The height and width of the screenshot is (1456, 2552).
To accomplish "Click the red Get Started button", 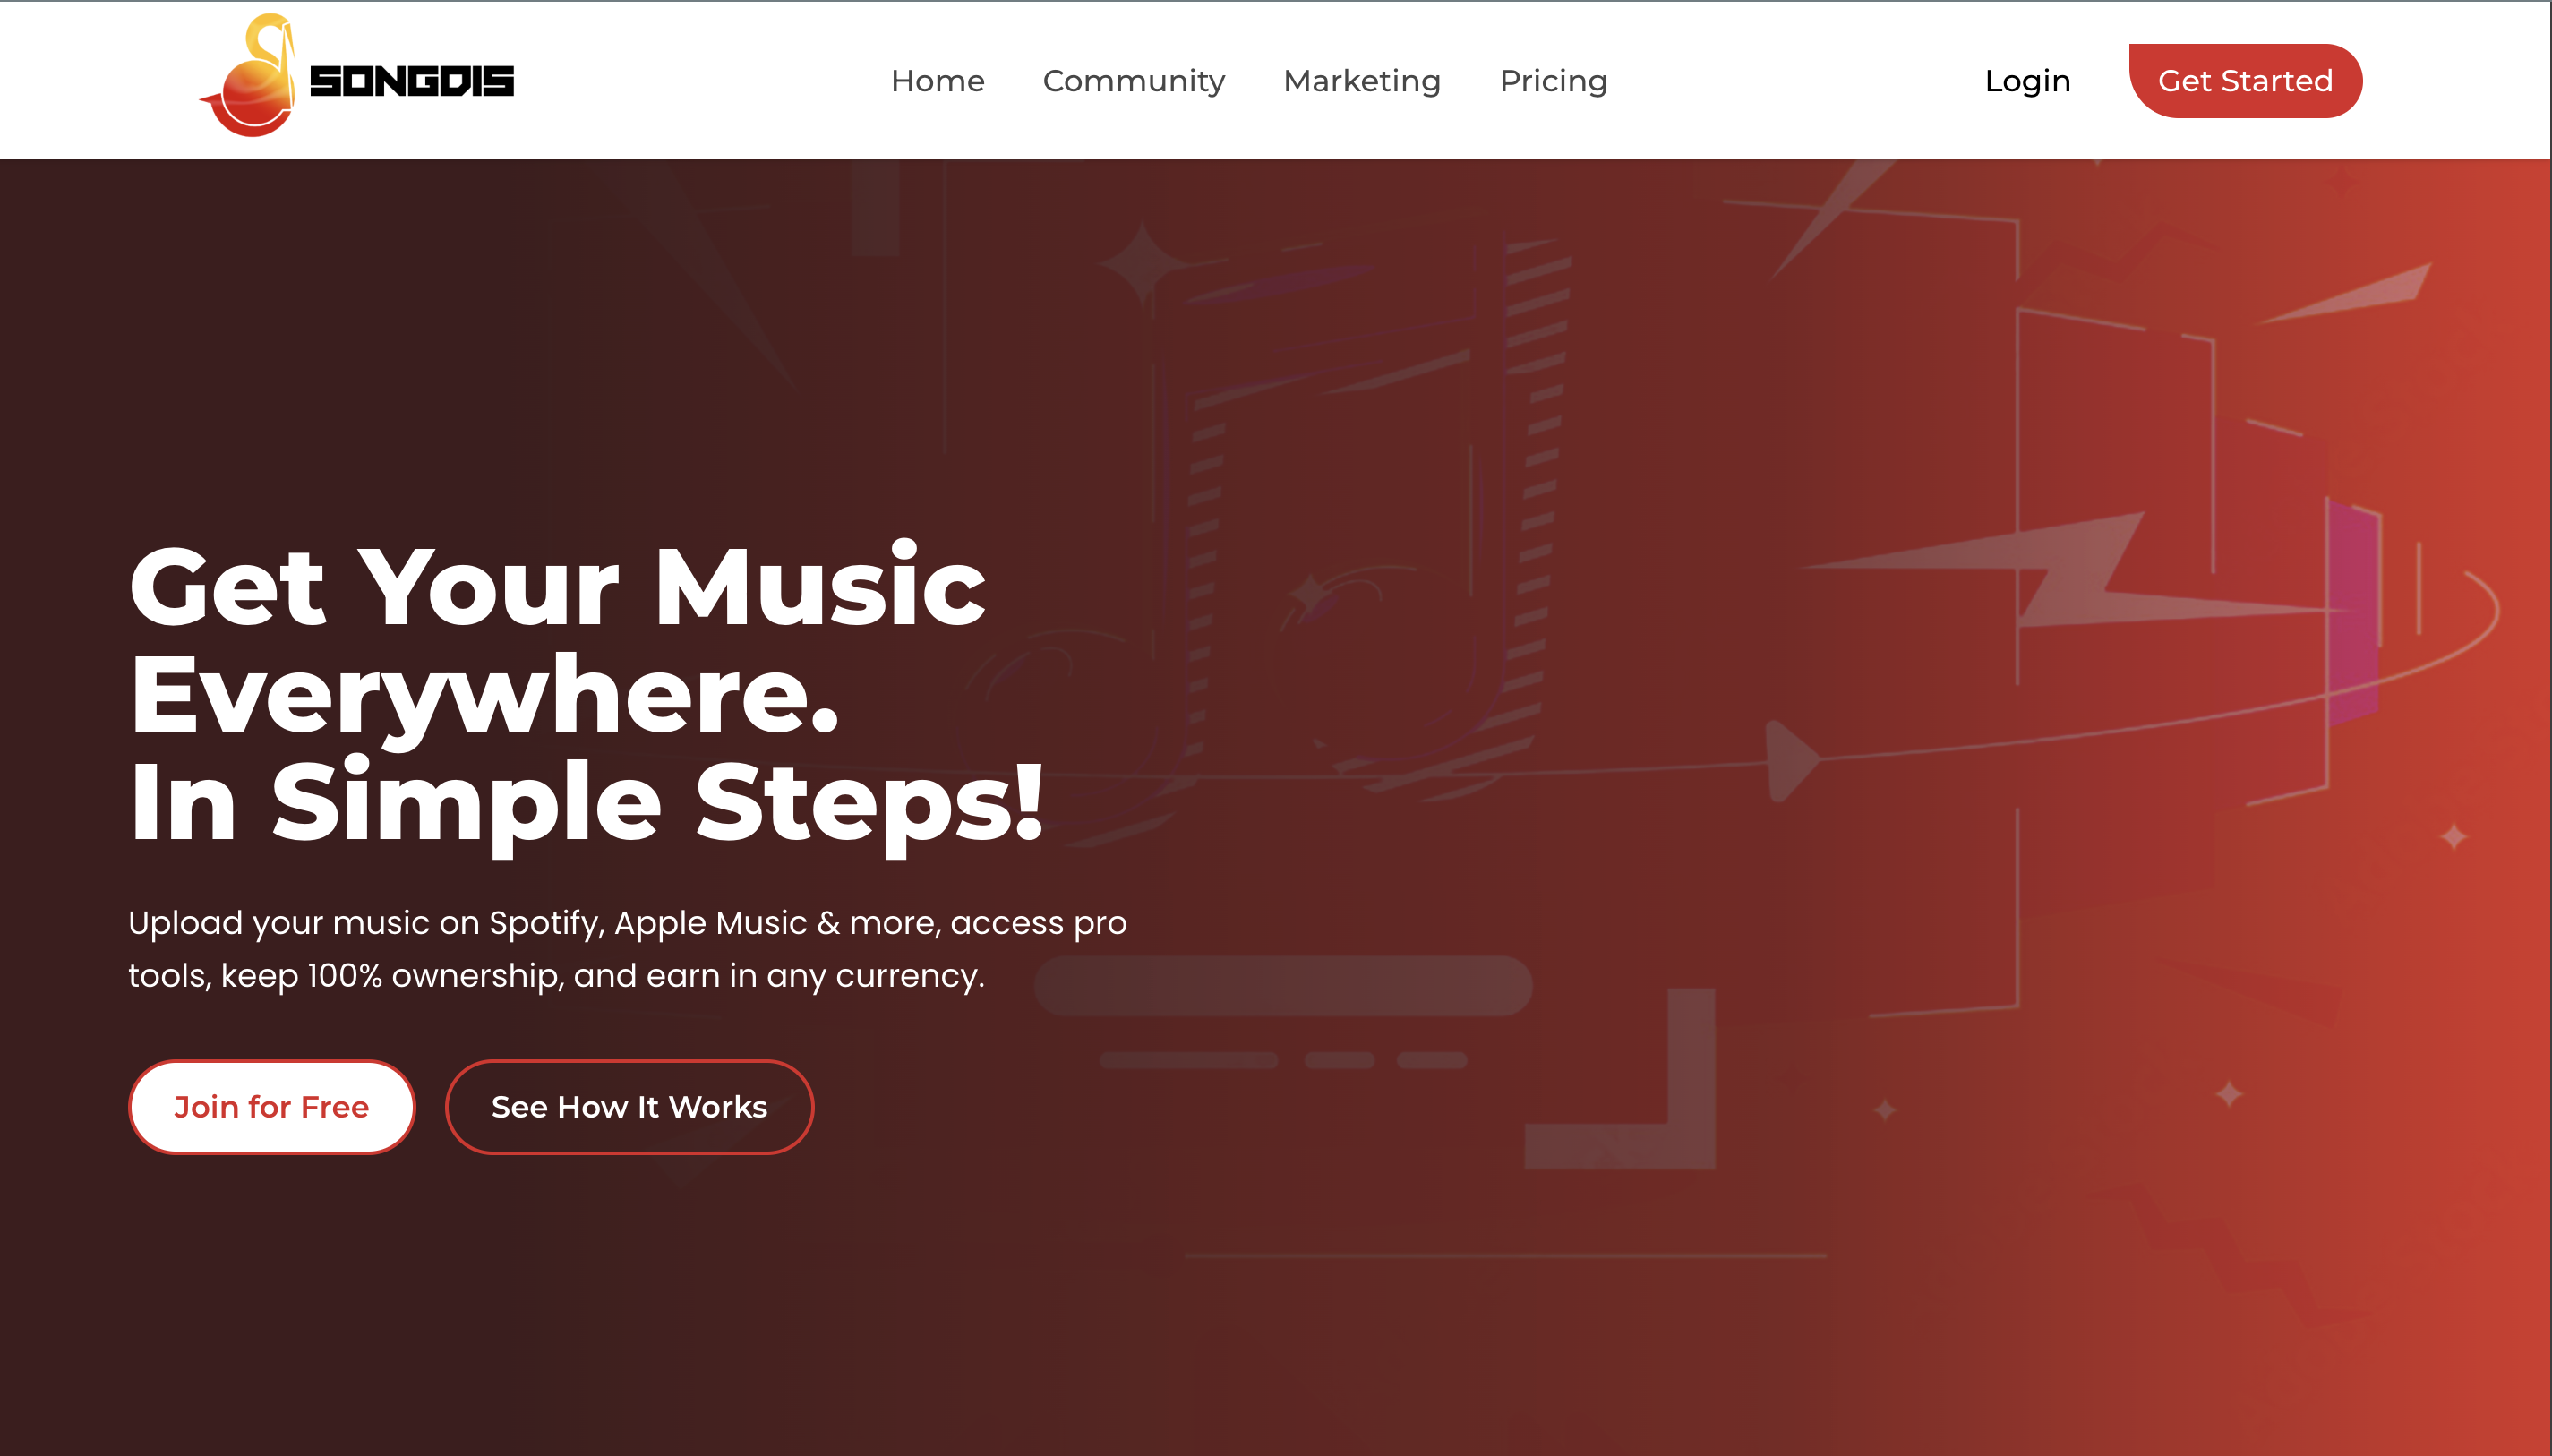I will tap(2245, 81).
